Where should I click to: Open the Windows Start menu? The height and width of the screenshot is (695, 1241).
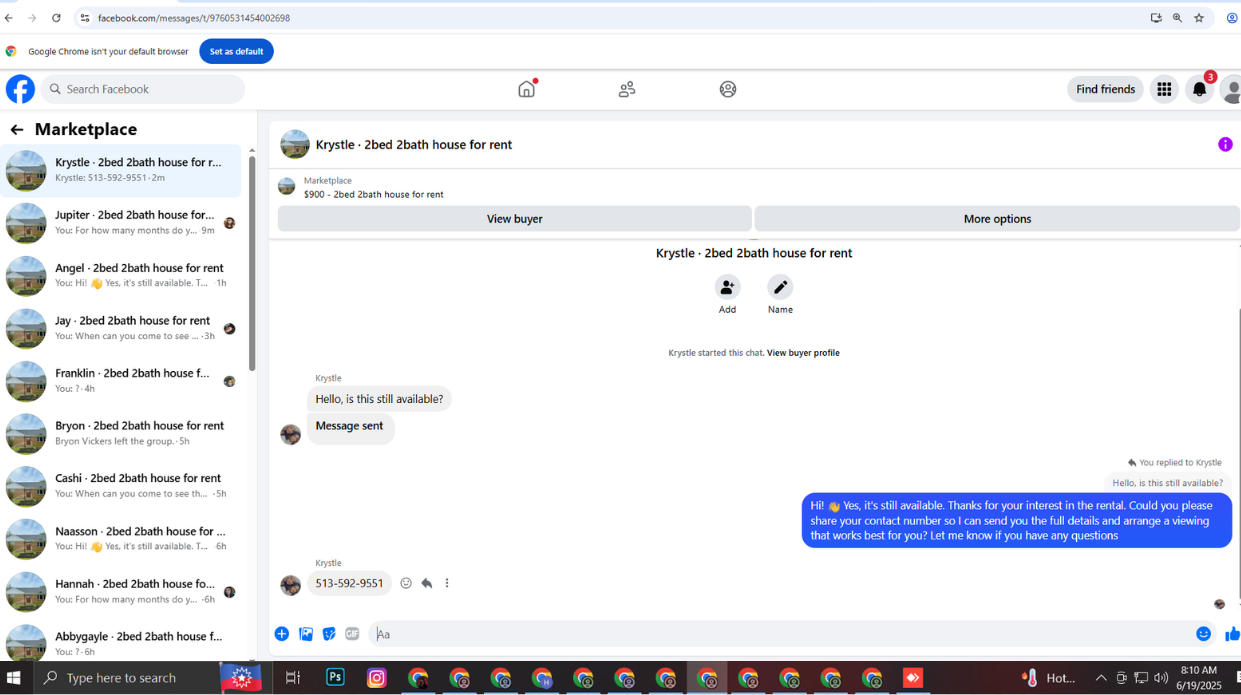(x=14, y=677)
